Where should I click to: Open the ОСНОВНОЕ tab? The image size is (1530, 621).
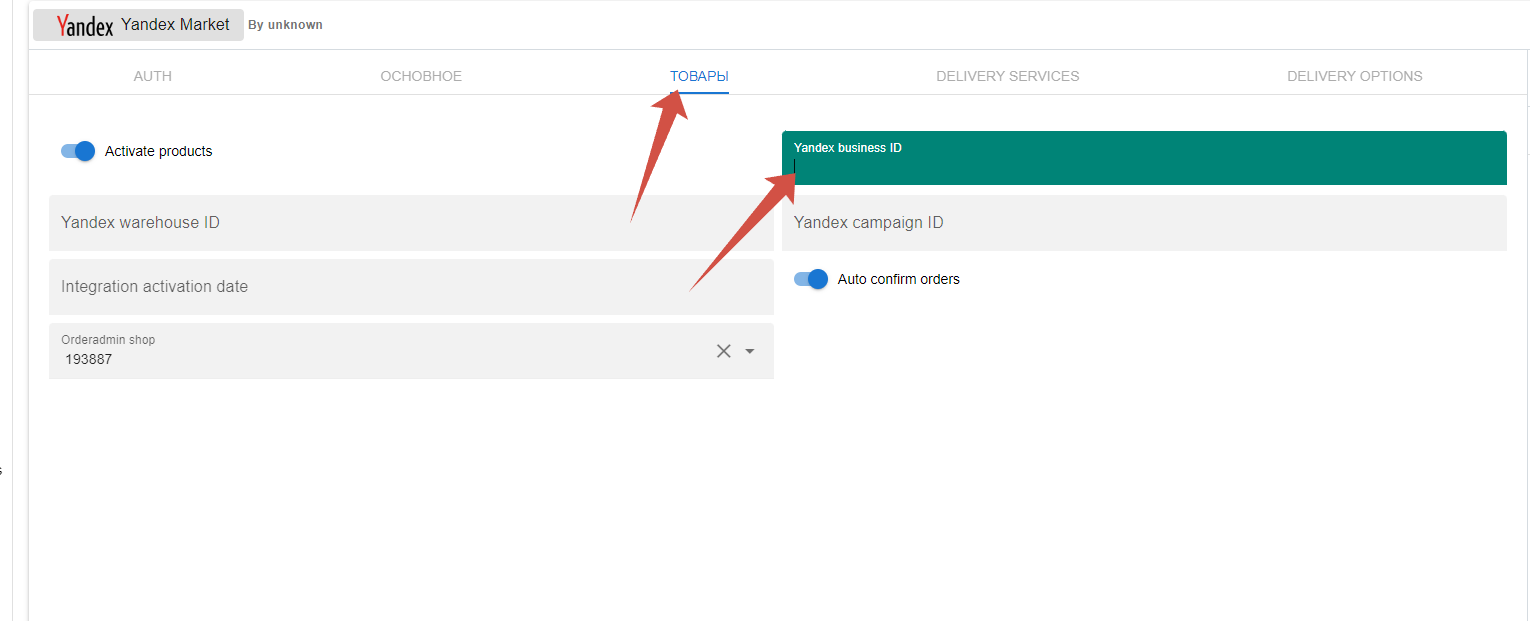click(421, 76)
